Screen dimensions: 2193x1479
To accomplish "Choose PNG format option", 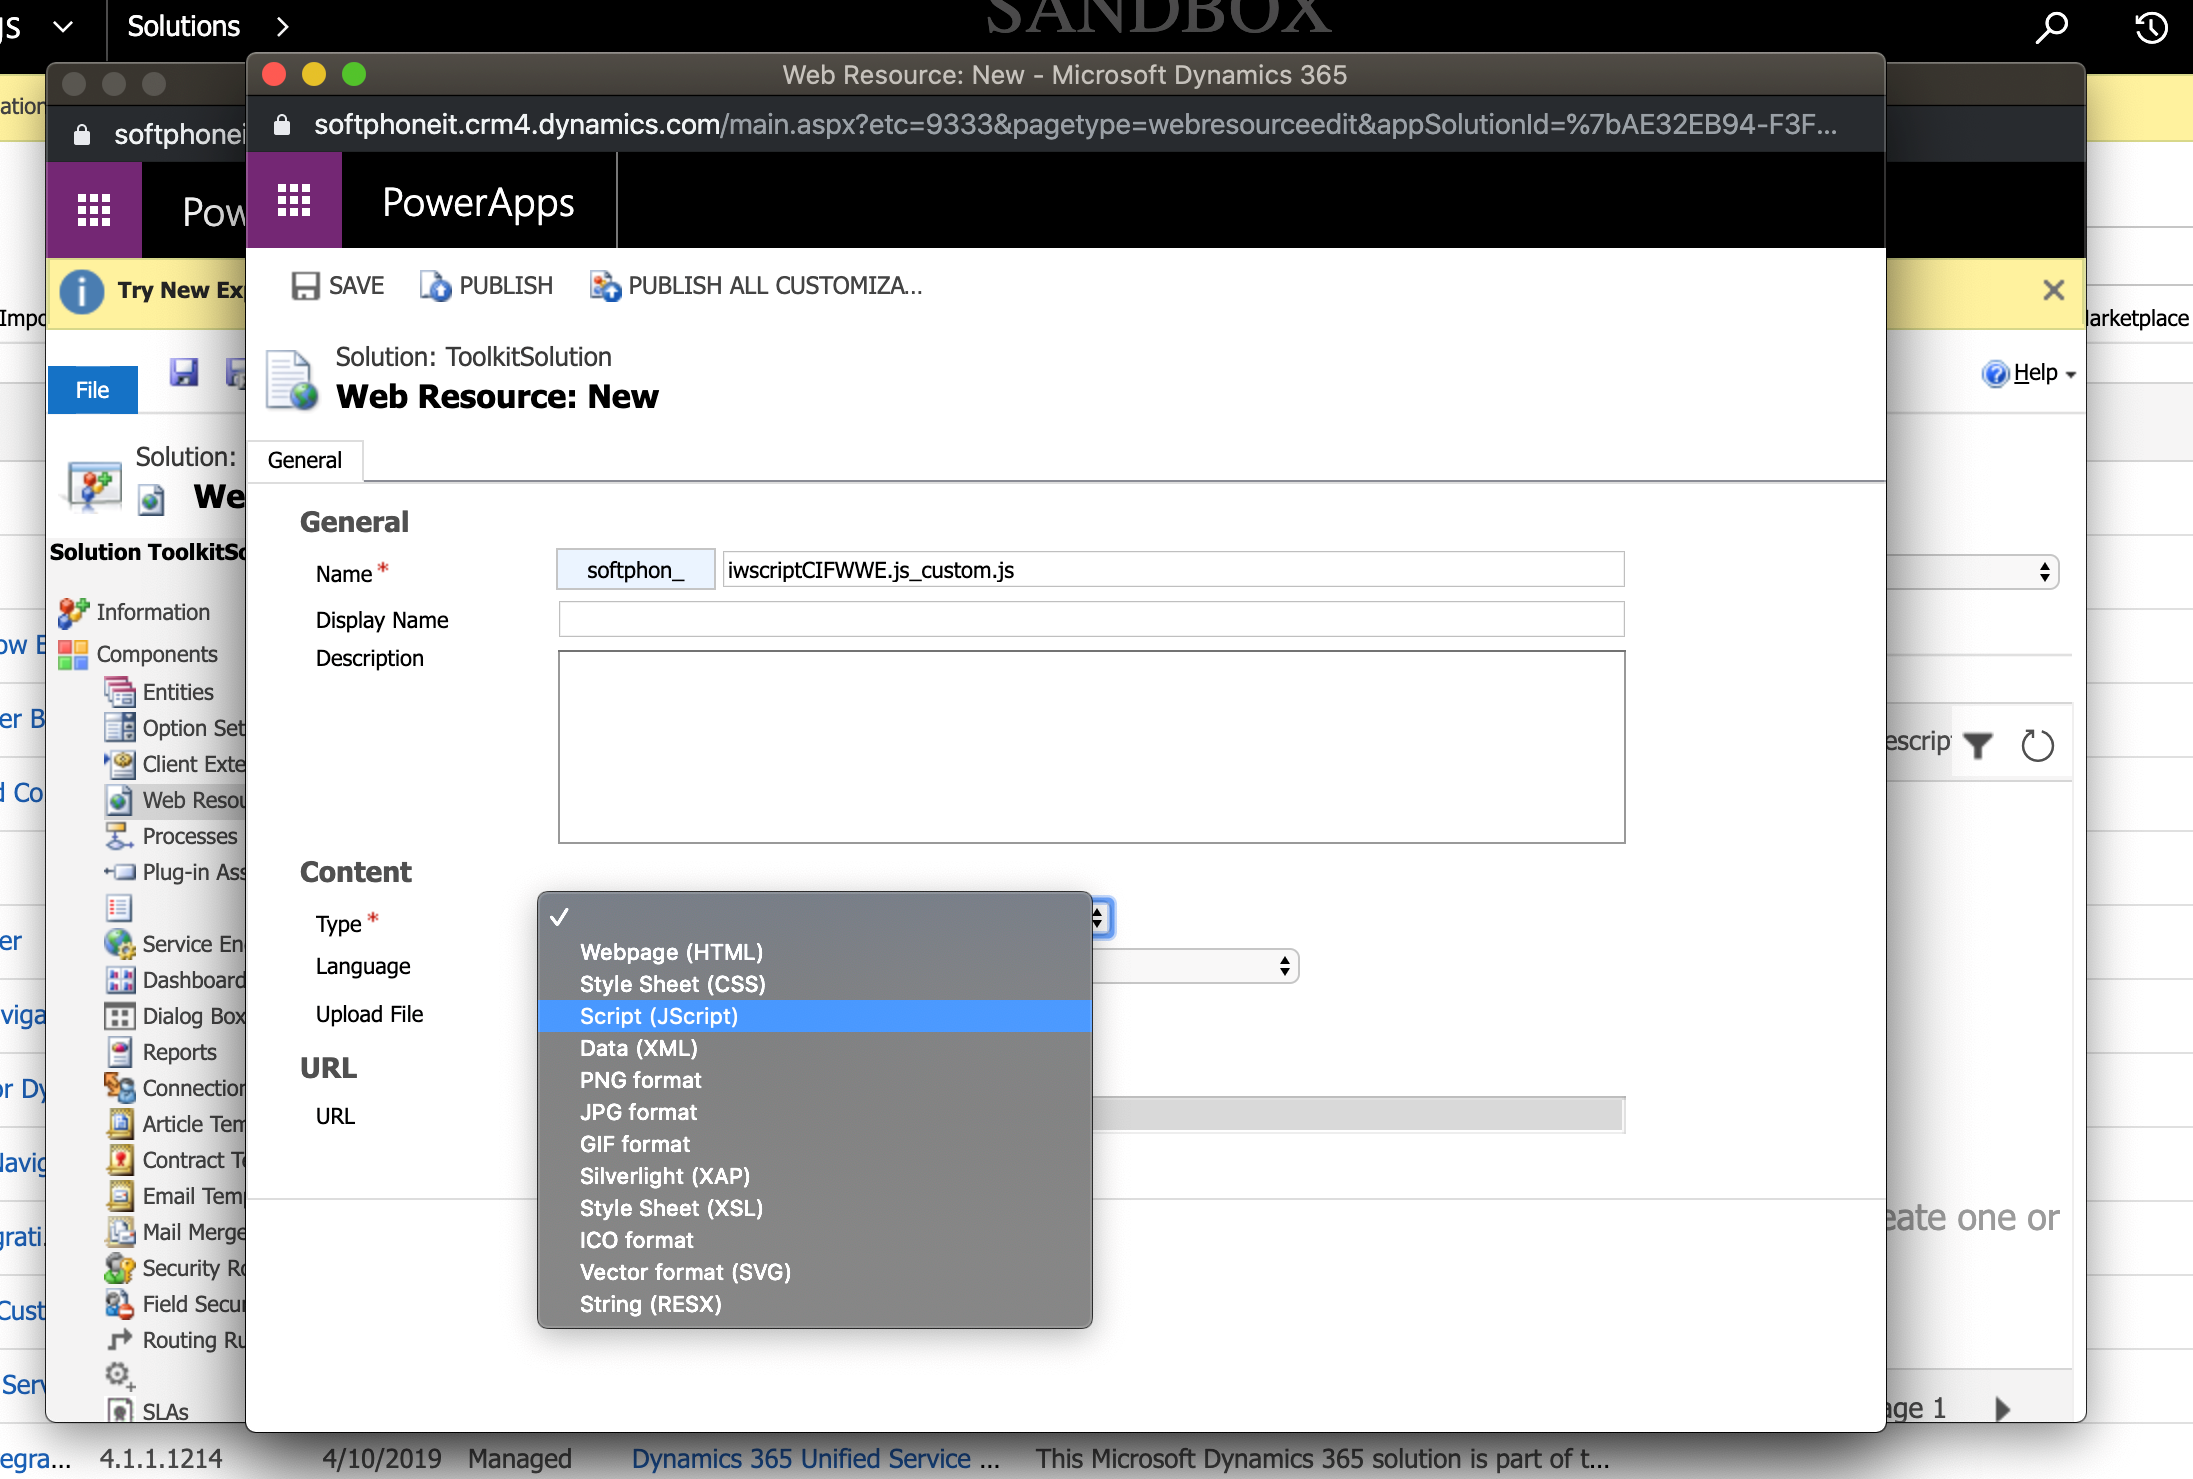I will pyautogui.click(x=814, y=1080).
